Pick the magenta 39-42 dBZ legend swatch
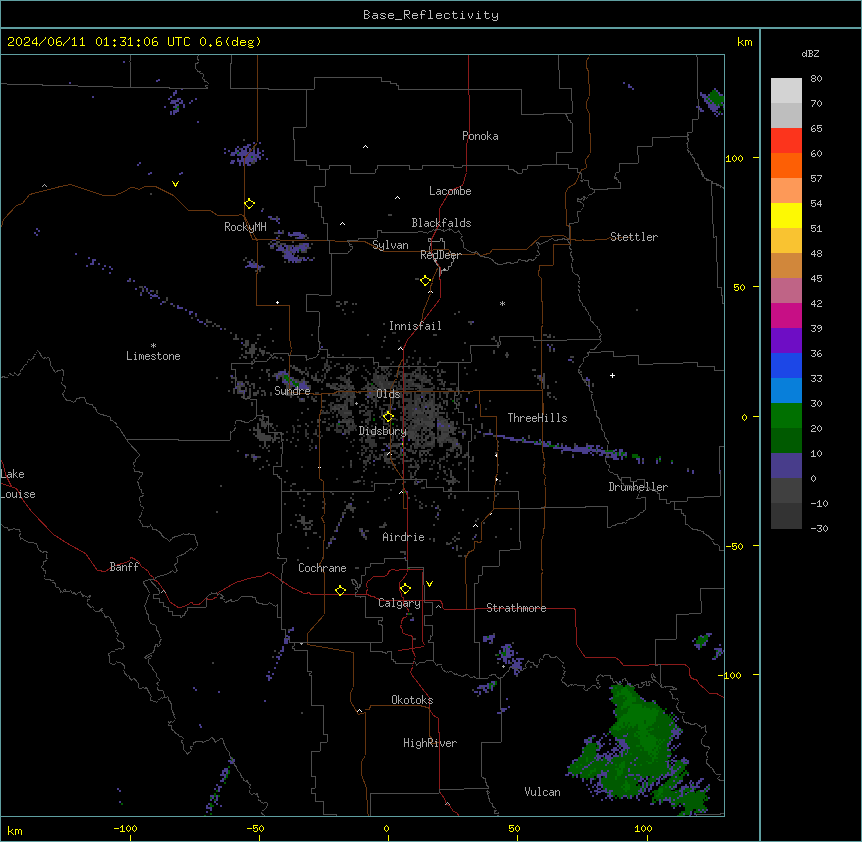This screenshot has width=862, height=842. point(786,315)
